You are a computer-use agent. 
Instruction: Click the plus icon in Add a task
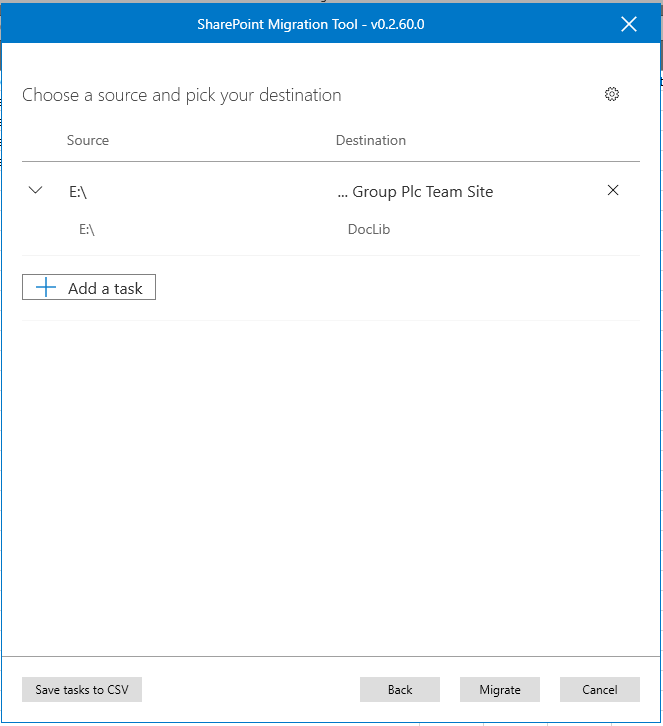tap(46, 288)
